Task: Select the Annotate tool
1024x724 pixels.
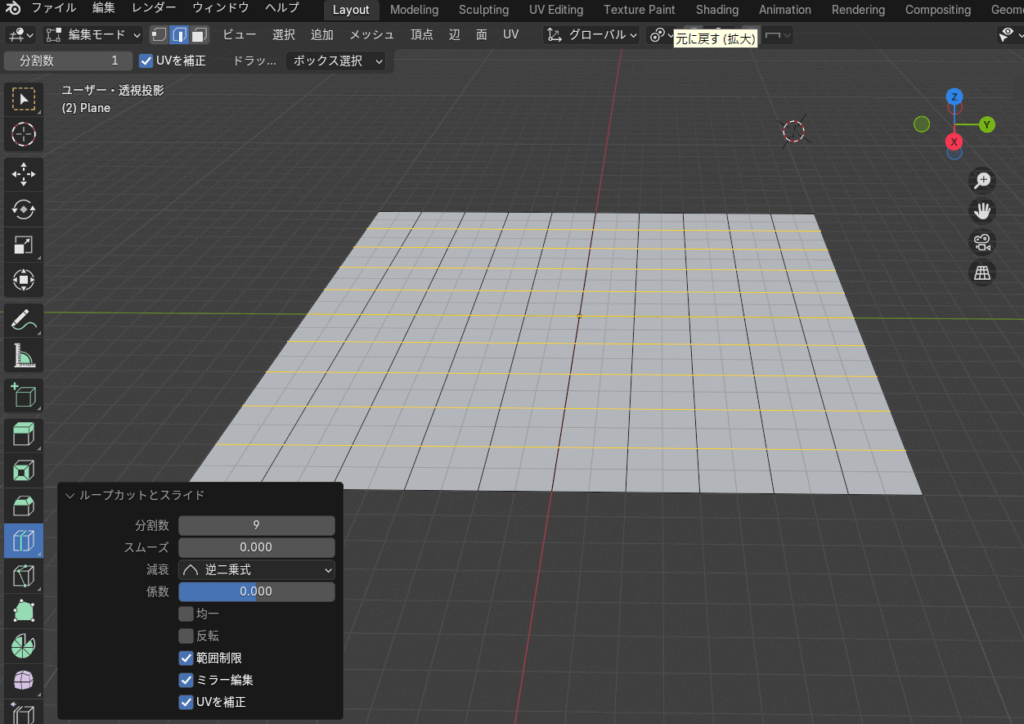Action: coord(23,320)
